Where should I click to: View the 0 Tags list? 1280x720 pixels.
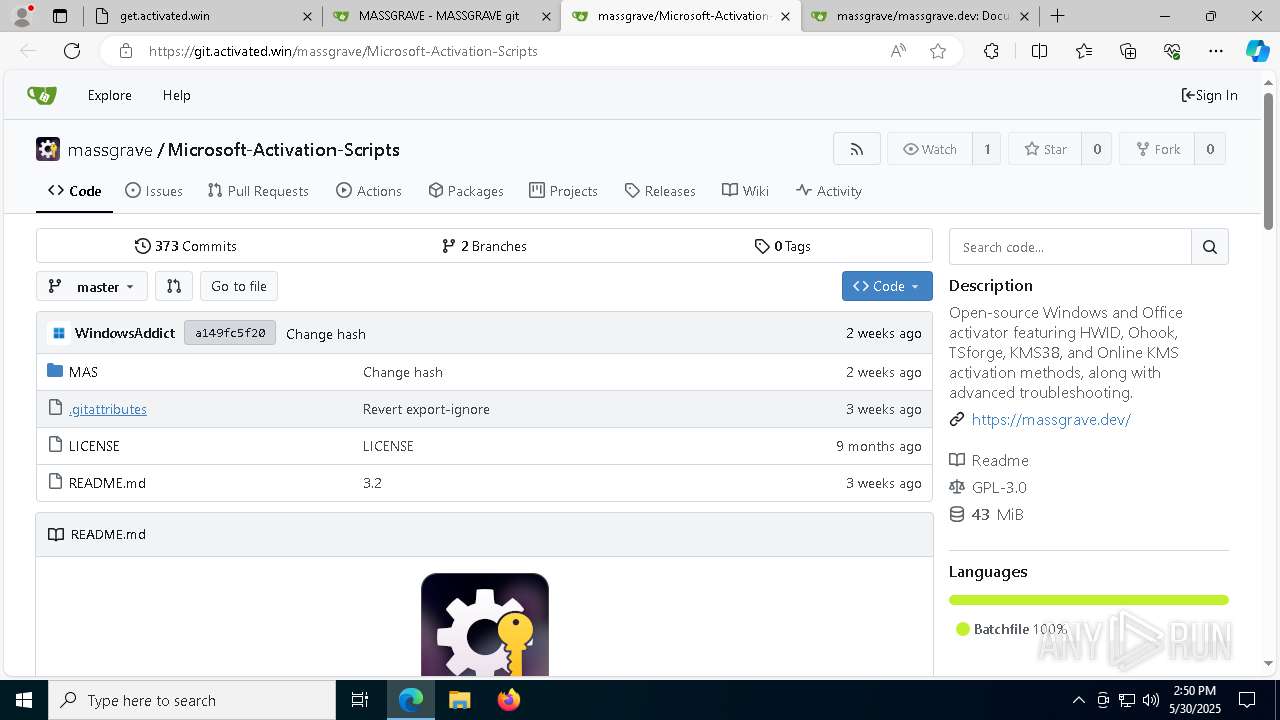pos(783,246)
